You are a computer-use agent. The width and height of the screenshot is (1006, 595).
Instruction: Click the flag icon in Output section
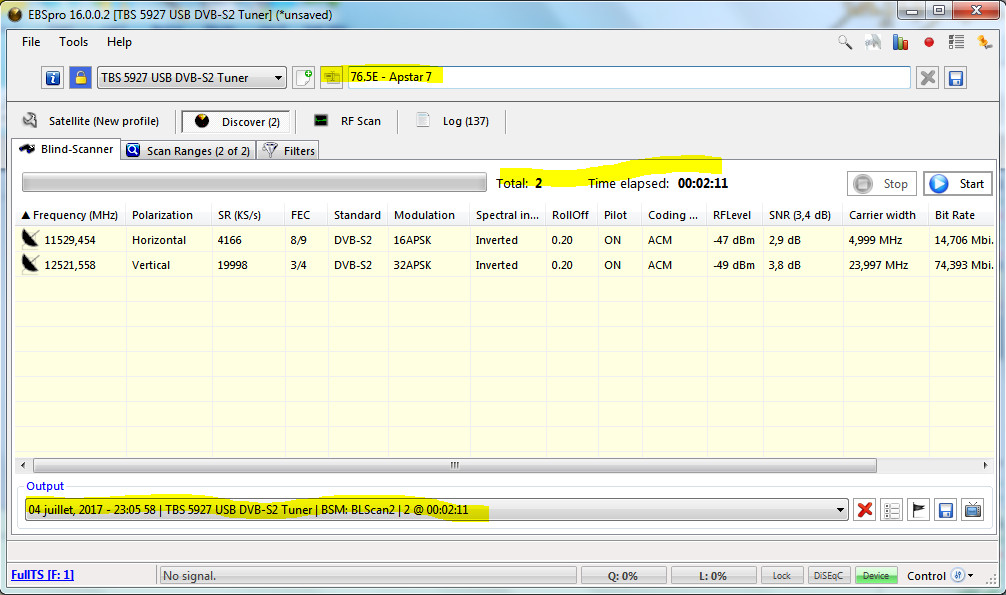pos(918,510)
